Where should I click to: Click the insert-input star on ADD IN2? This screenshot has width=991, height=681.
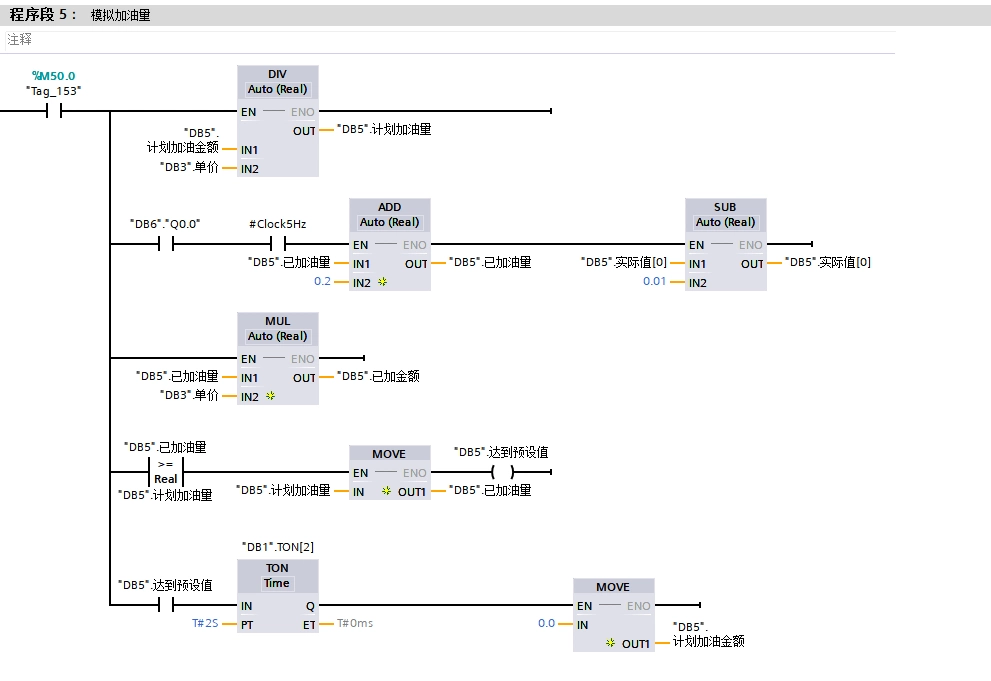click(x=382, y=282)
